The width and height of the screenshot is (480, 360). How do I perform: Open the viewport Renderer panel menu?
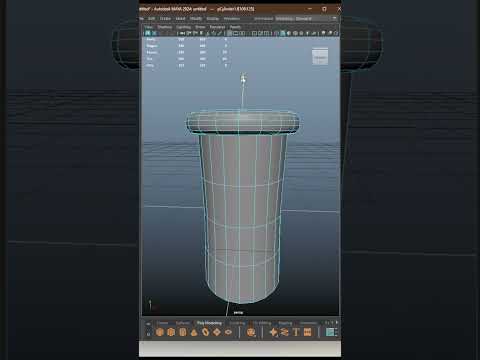[217, 27]
